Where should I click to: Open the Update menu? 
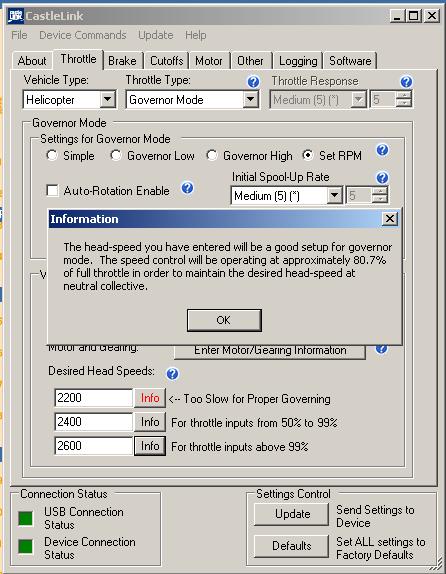(x=156, y=35)
